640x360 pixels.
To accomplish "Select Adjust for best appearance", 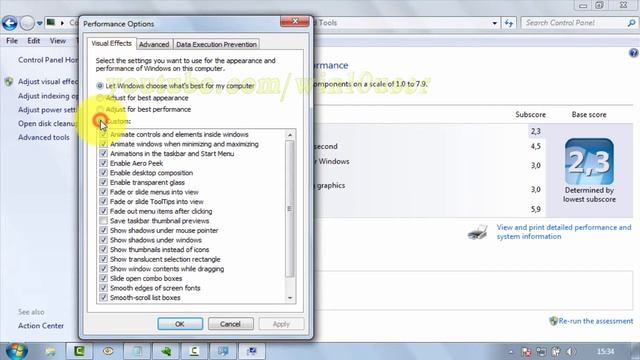I will [x=100, y=98].
